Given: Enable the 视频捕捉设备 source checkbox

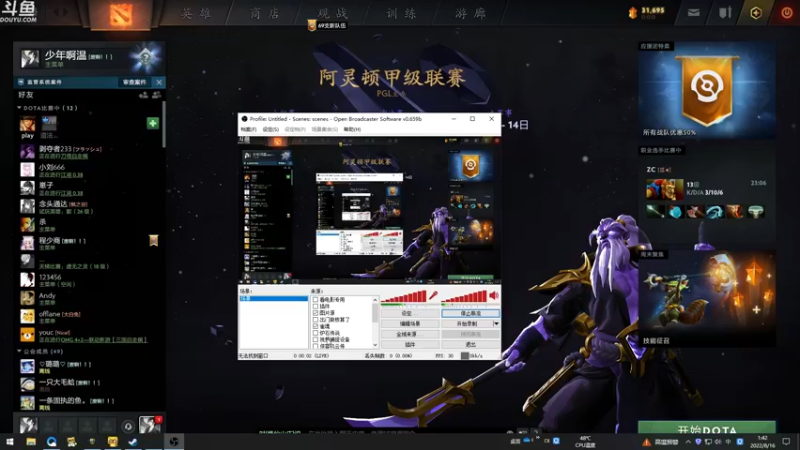Looking at the screenshot, I should [x=315, y=339].
